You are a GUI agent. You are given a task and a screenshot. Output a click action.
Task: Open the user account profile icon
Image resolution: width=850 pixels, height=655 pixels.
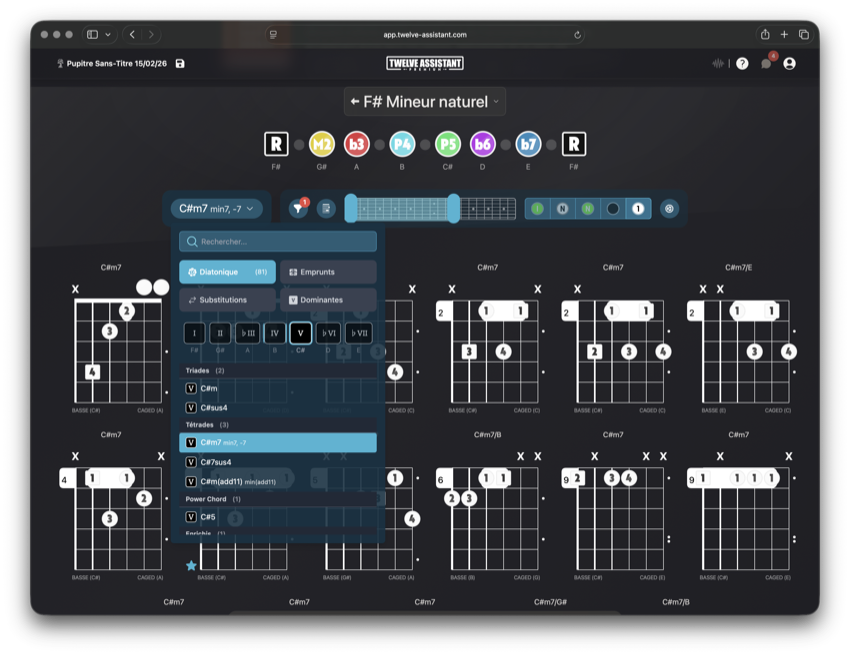(x=790, y=64)
